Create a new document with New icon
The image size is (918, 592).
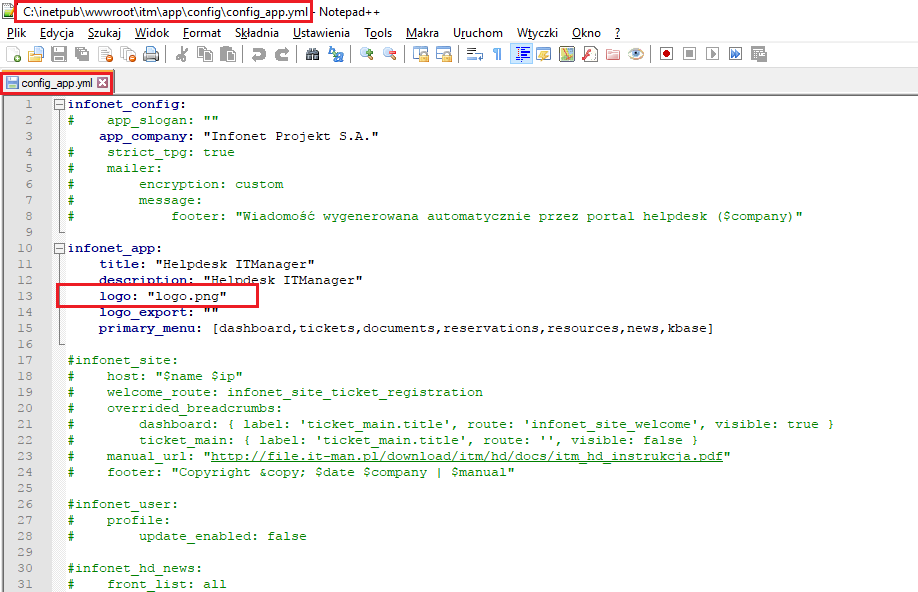click(13, 54)
